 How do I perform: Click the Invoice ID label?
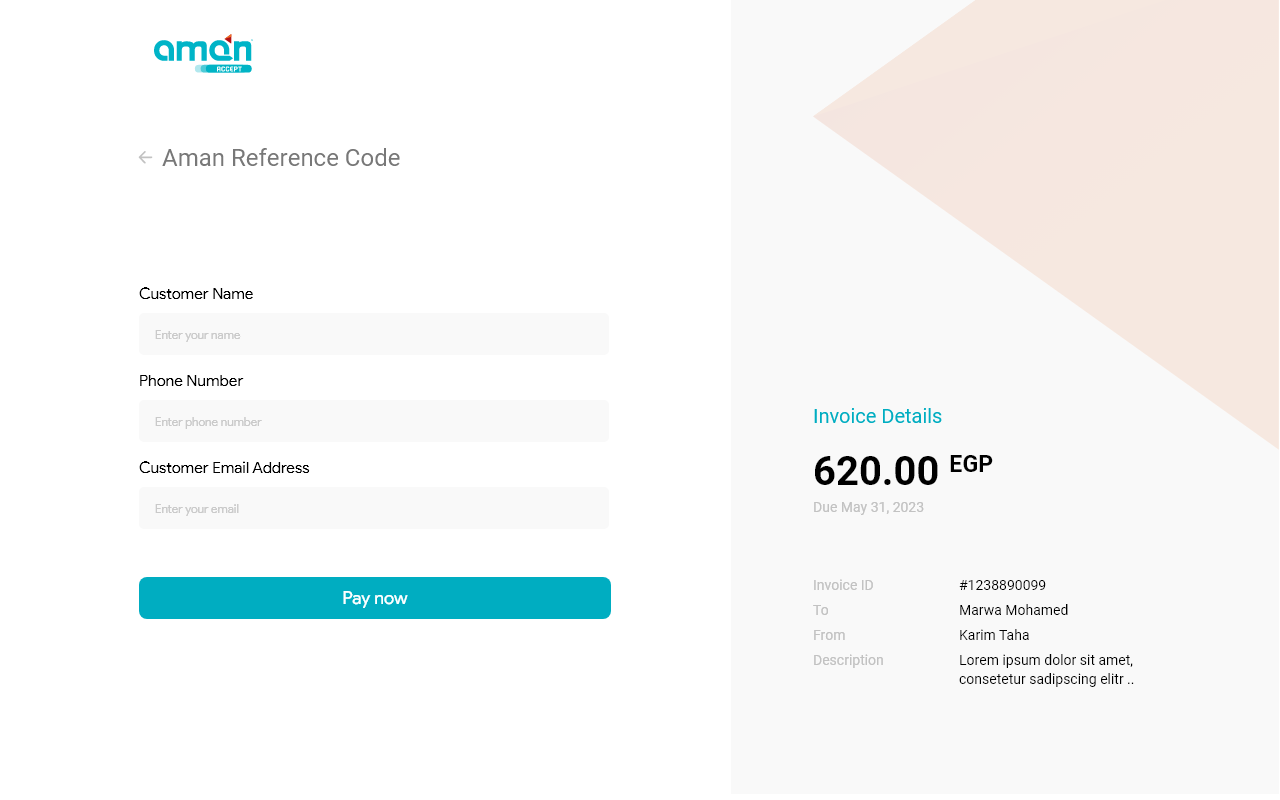(x=843, y=585)
